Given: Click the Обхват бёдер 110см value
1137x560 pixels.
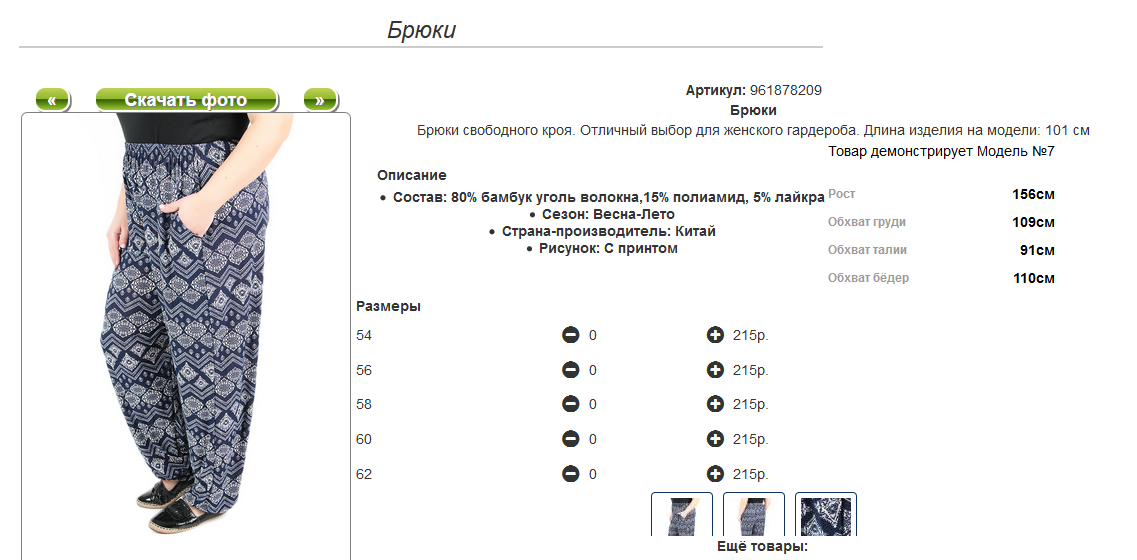Looking at the screenshot, I should [1034, 279].
